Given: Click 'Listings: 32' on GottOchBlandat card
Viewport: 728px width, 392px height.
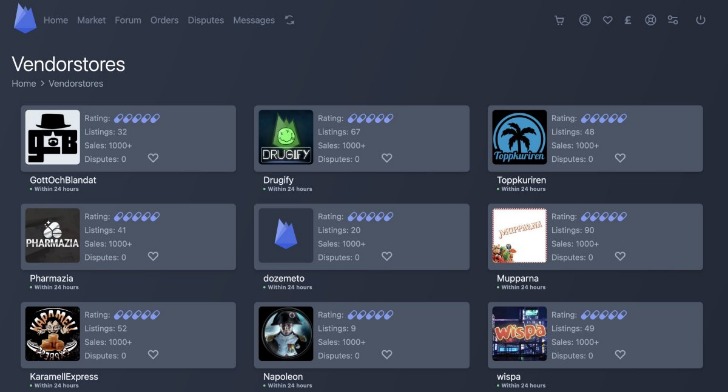Looking at the screenshot, I should [x=106, y=132].
